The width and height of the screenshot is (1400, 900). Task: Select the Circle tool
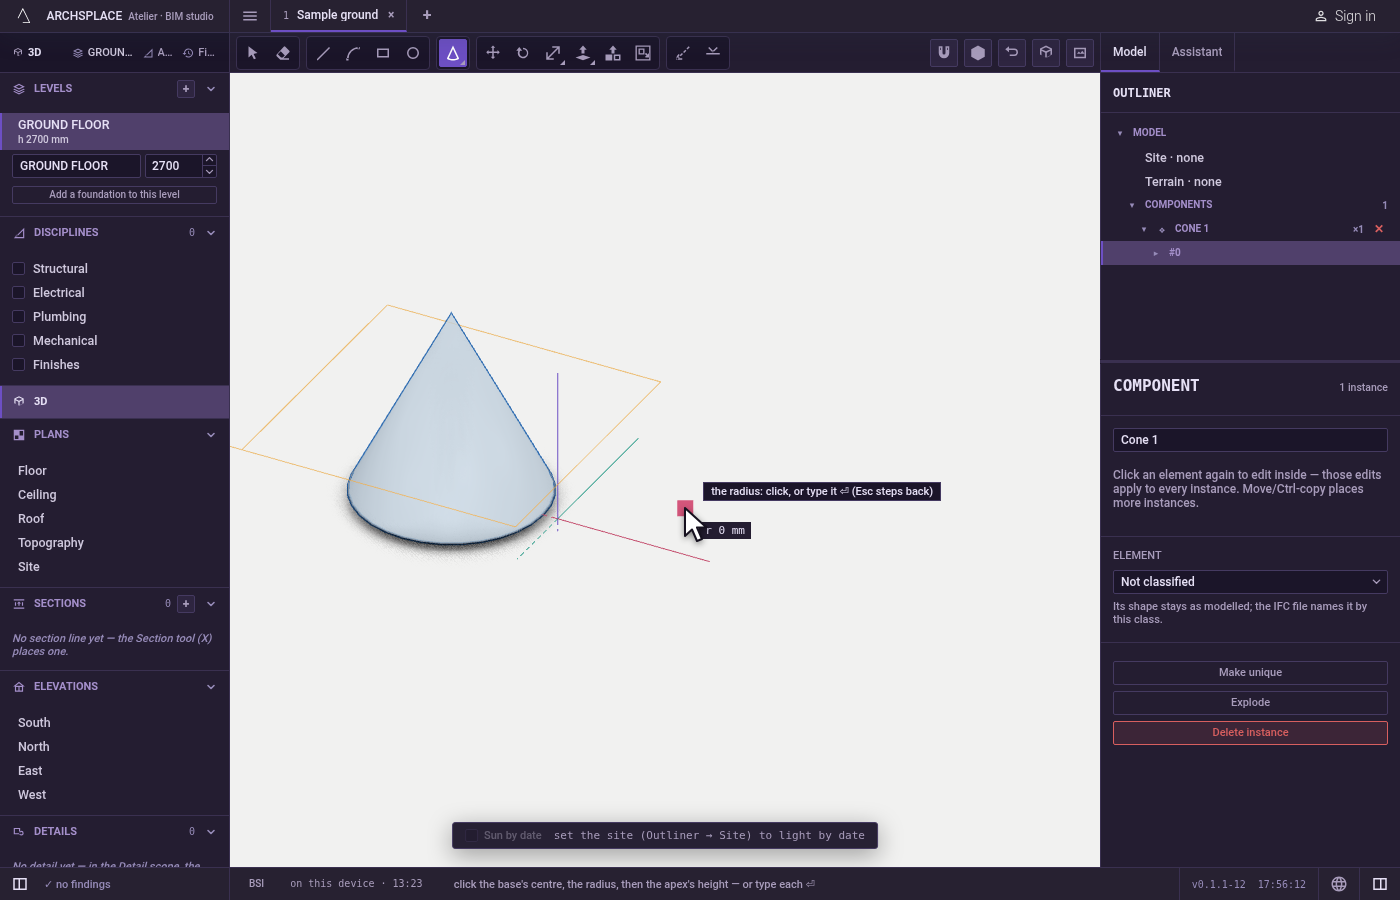point(413,53)
